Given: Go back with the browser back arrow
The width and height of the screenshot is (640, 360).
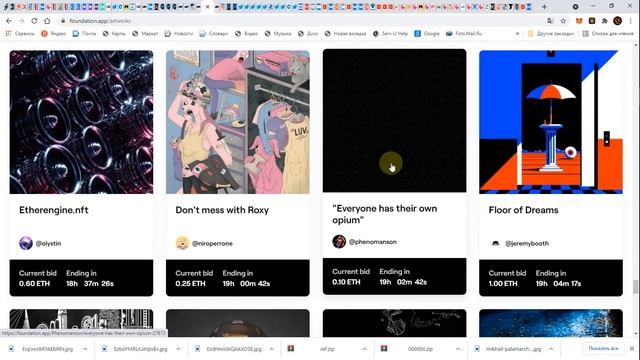Looking at the screenshot, I should tap(9, 21).
